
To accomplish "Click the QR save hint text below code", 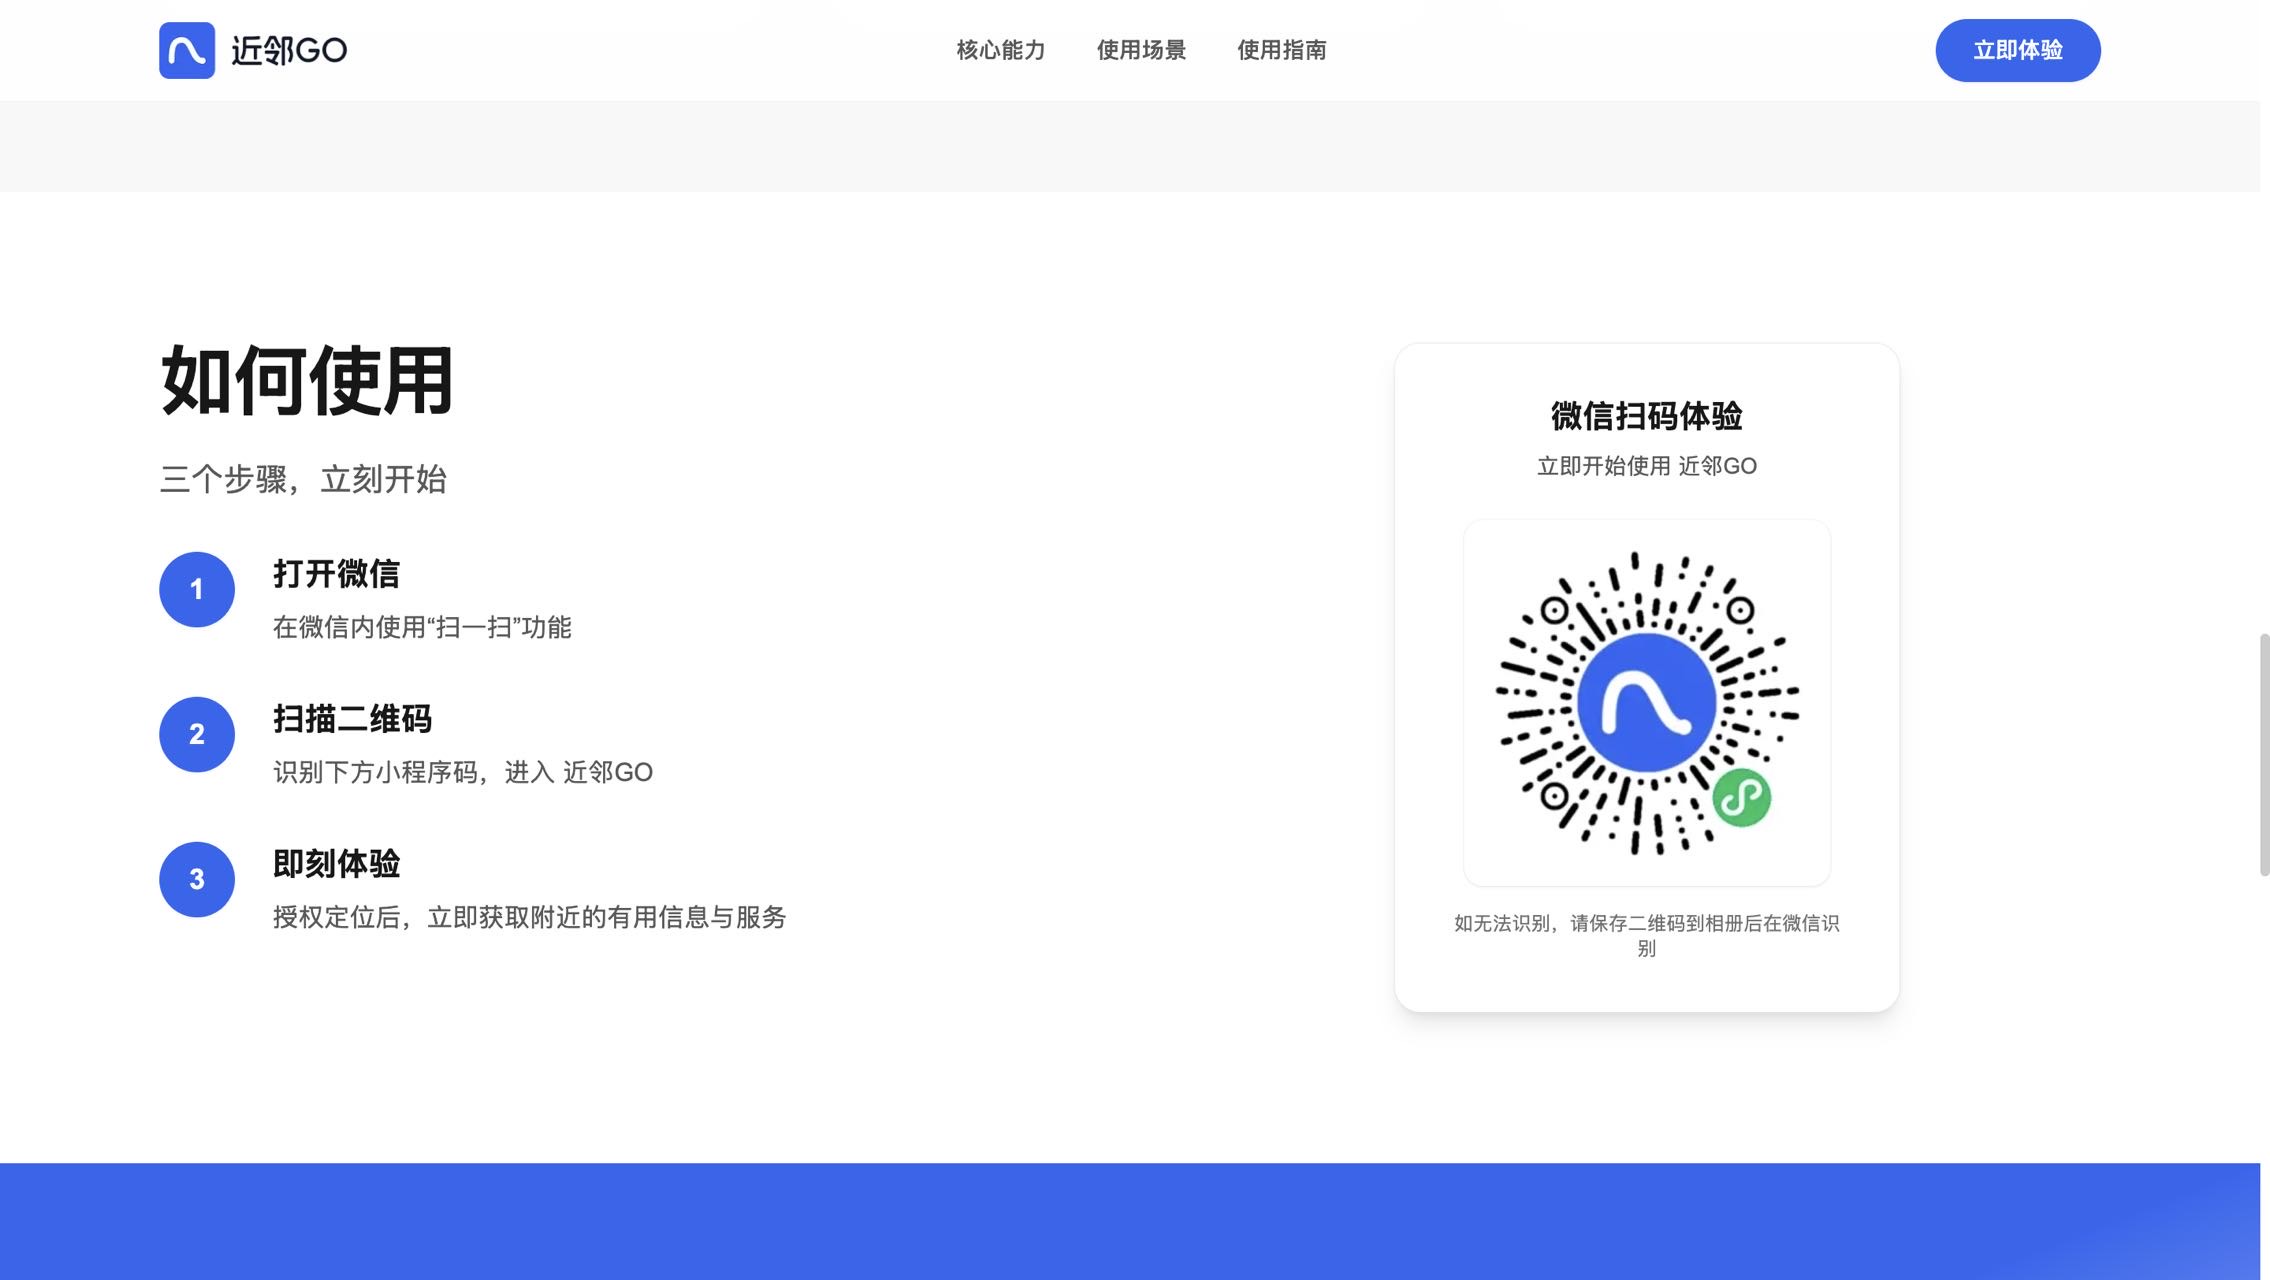I will [x=1646, y=924].
